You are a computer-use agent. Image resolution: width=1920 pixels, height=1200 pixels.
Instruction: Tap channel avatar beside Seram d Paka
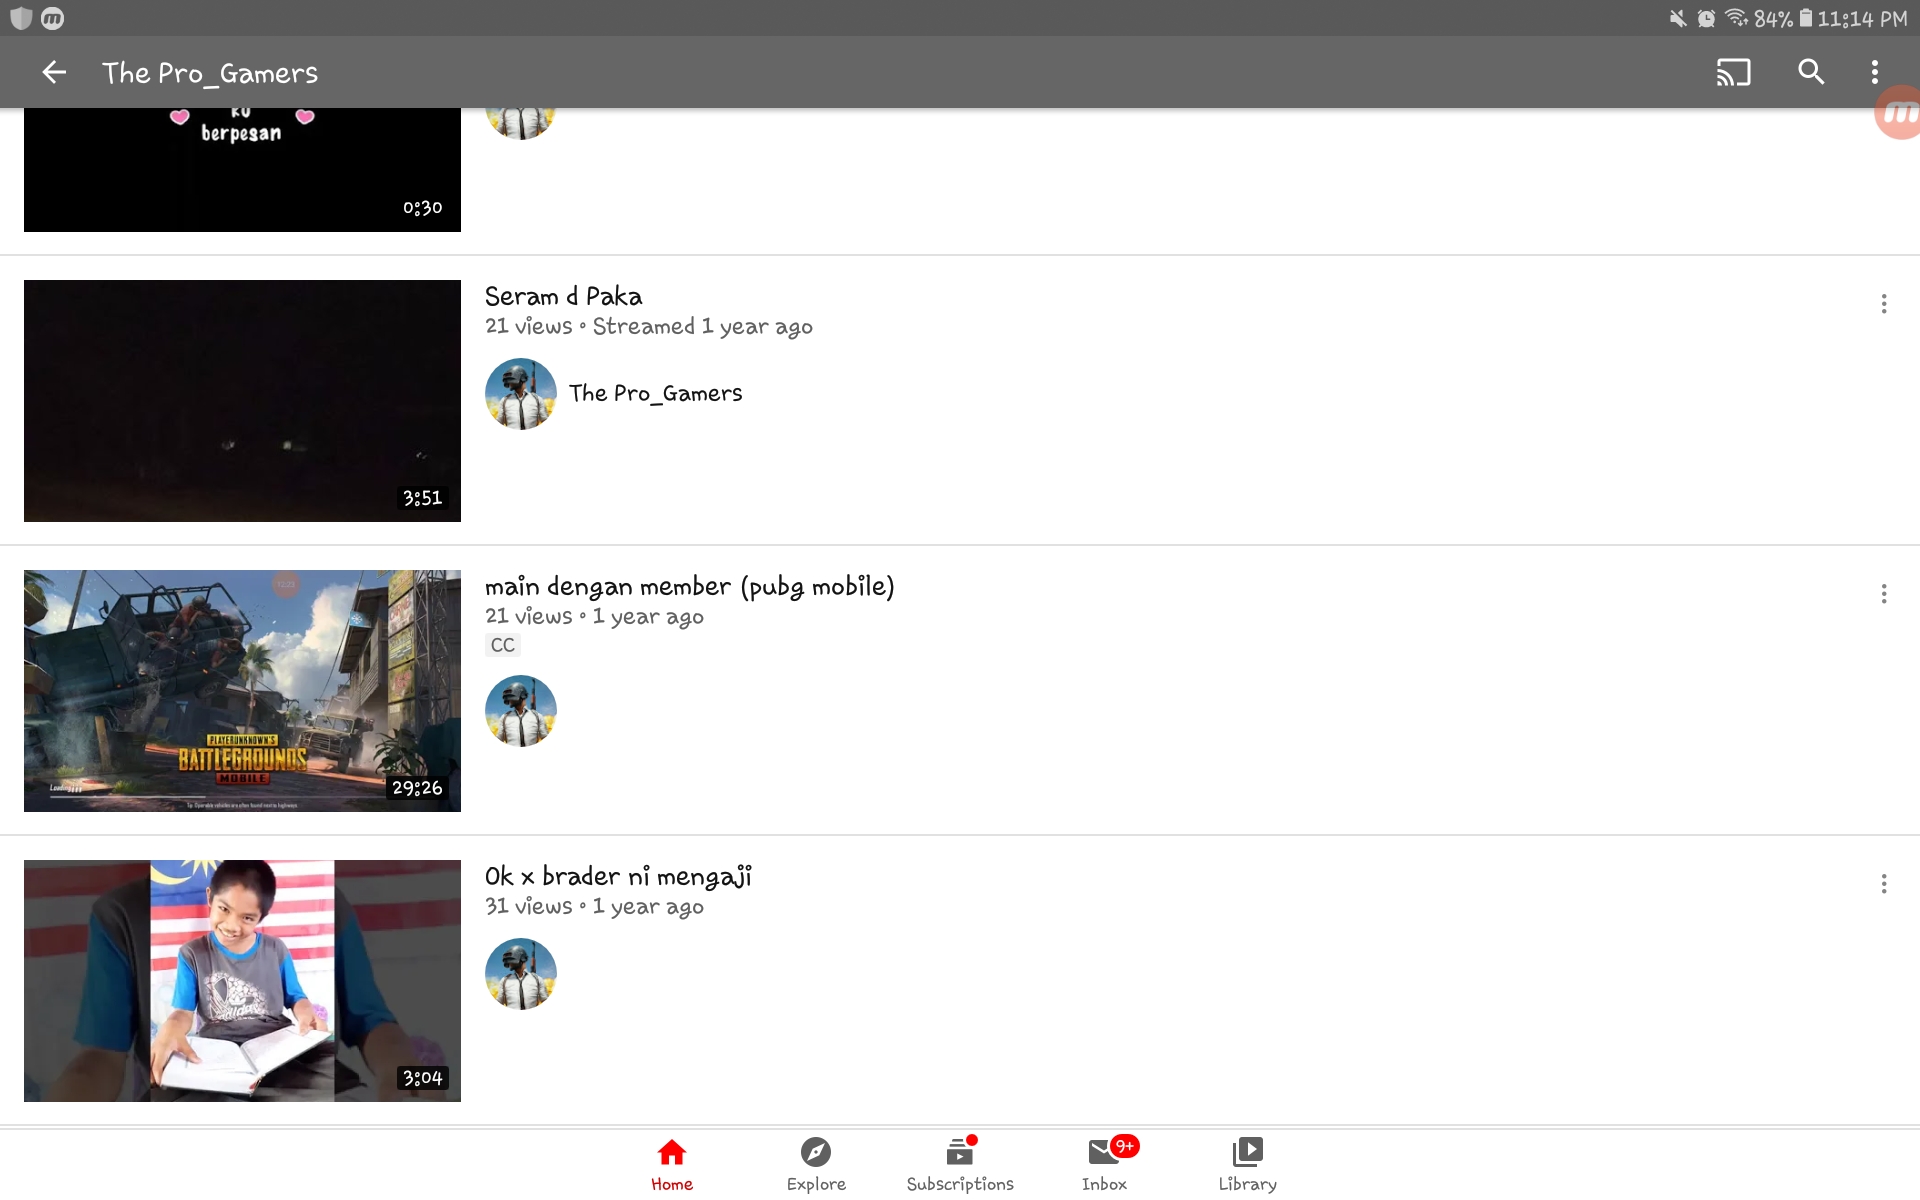[x=521, y=394]
